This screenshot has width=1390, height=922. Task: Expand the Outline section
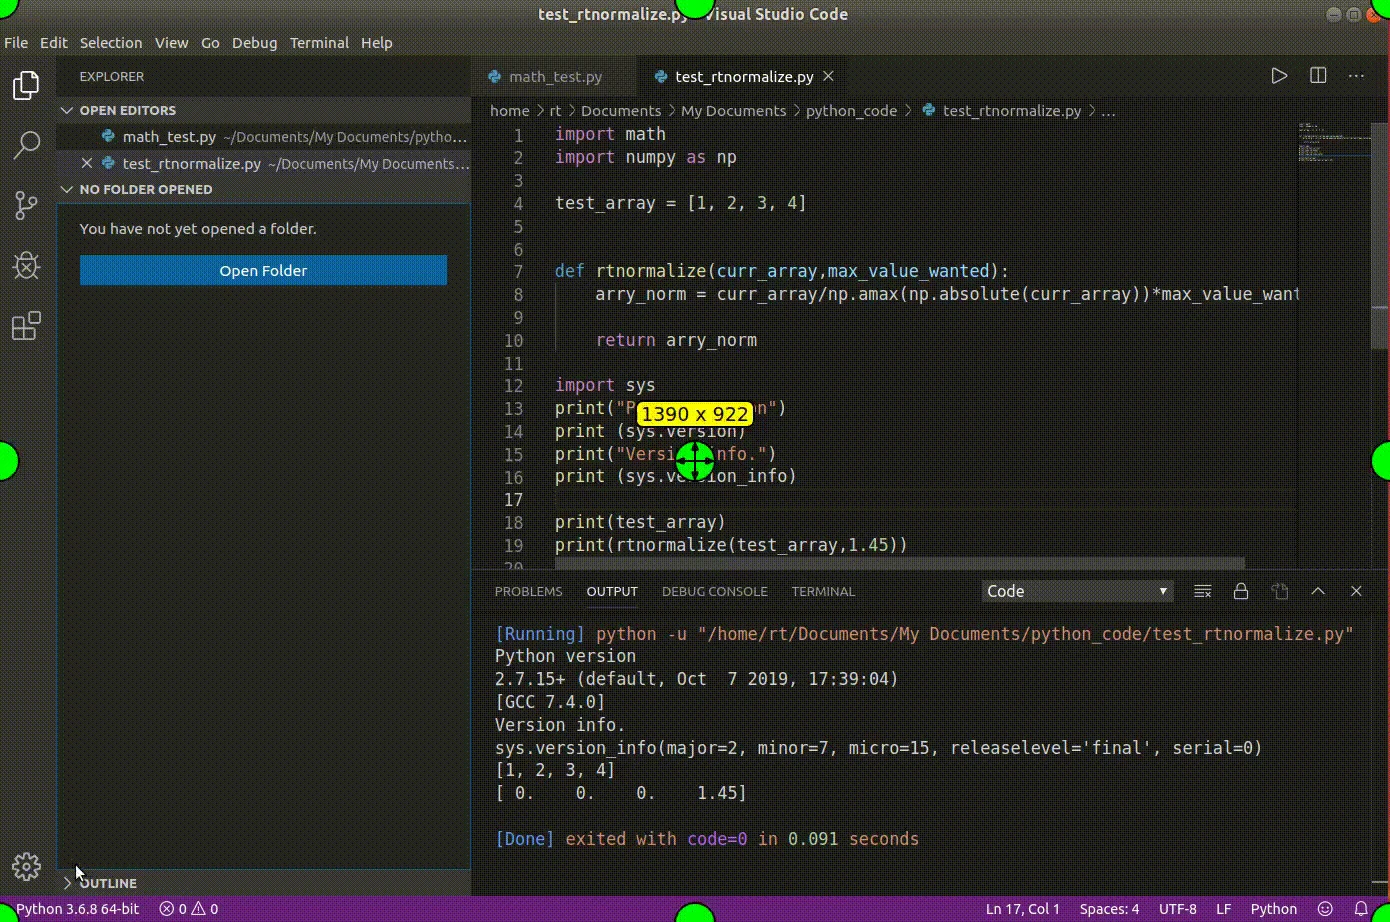click(x=68, y=883)
